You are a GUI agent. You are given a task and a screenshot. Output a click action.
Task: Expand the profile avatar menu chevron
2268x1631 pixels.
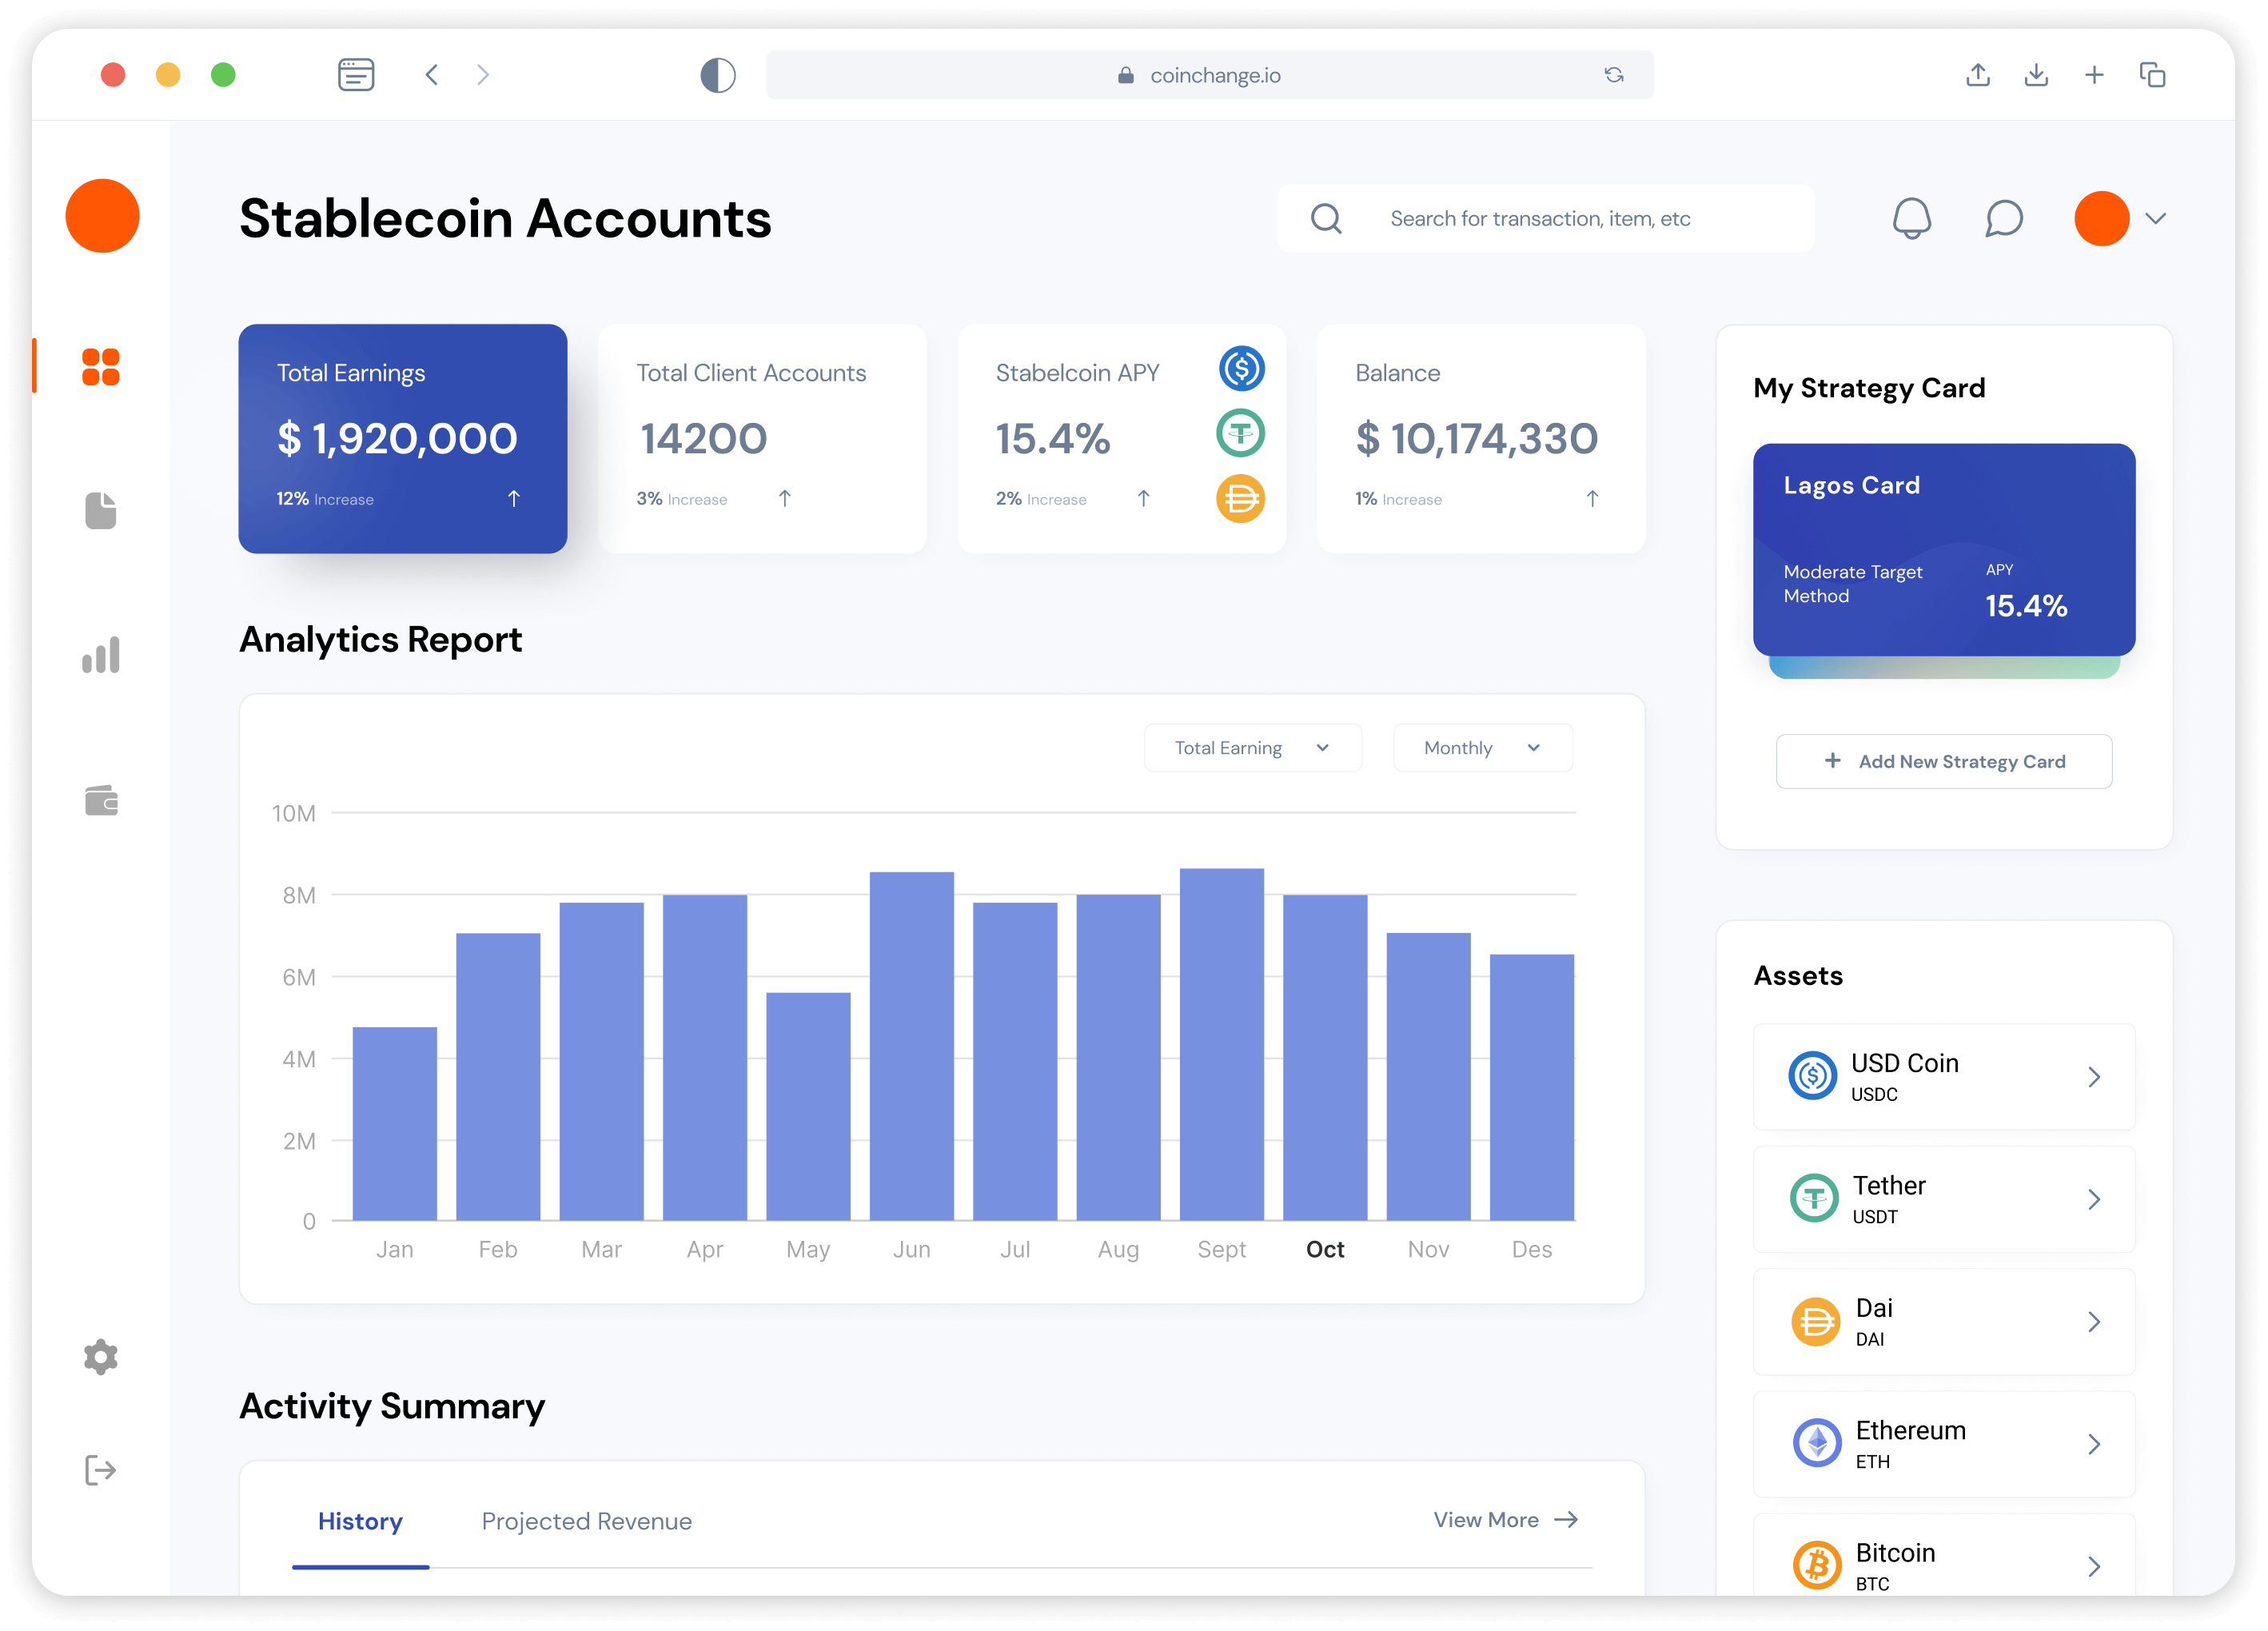coord(2156,218)
